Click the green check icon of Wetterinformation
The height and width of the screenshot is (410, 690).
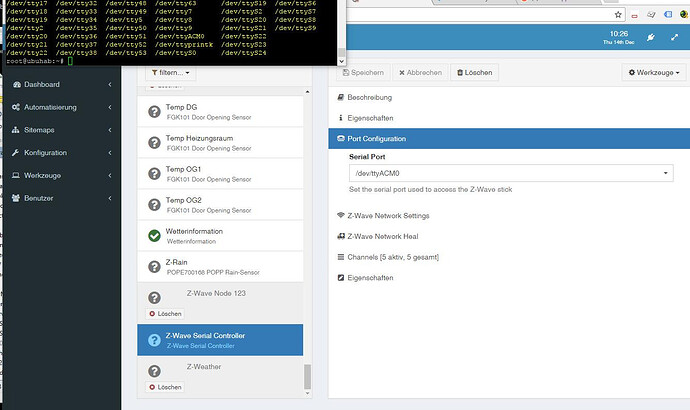tap(154, 236)
